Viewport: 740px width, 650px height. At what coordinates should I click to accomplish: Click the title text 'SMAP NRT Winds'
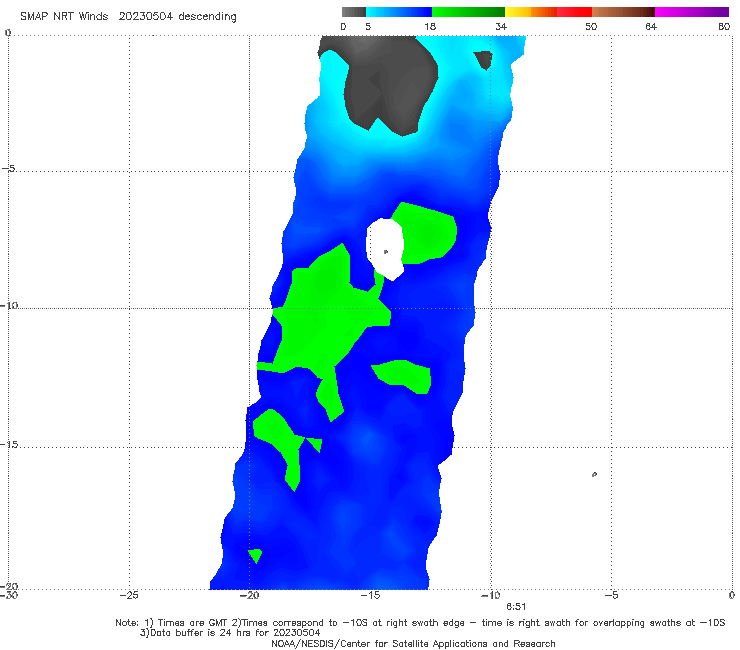pos(64,16)
